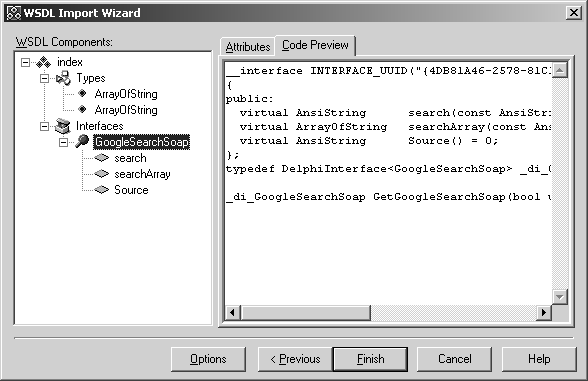Select the second ArrayOfString type

coord(126,110)
